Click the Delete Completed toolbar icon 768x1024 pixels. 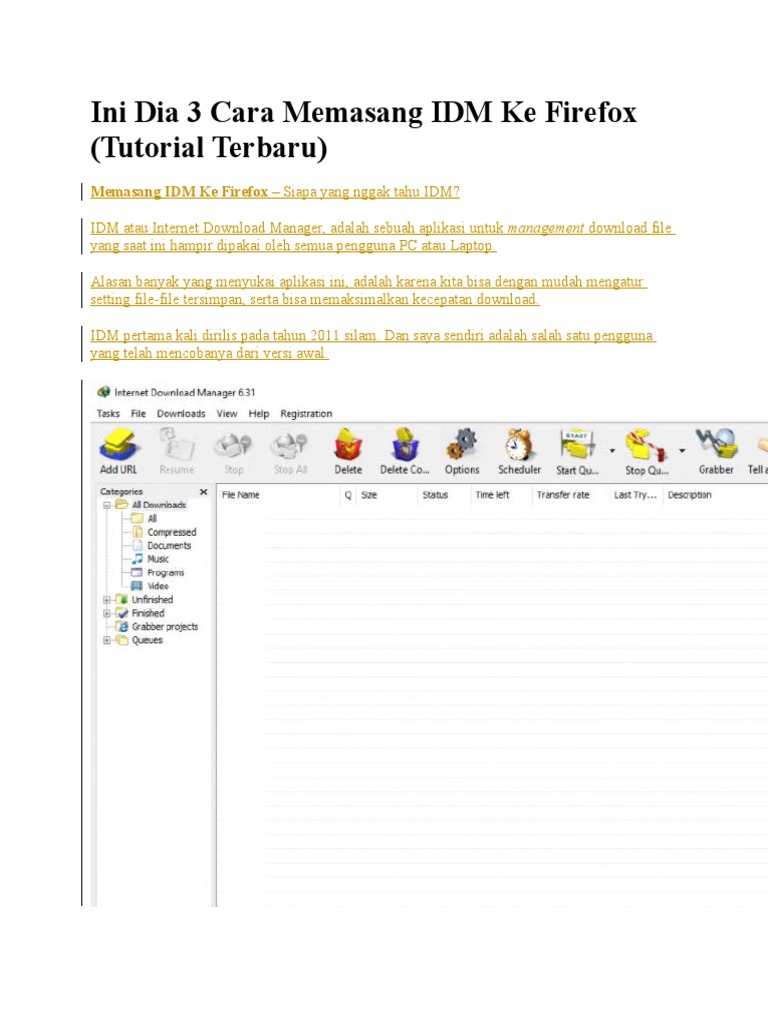click(x=405, y=444)
